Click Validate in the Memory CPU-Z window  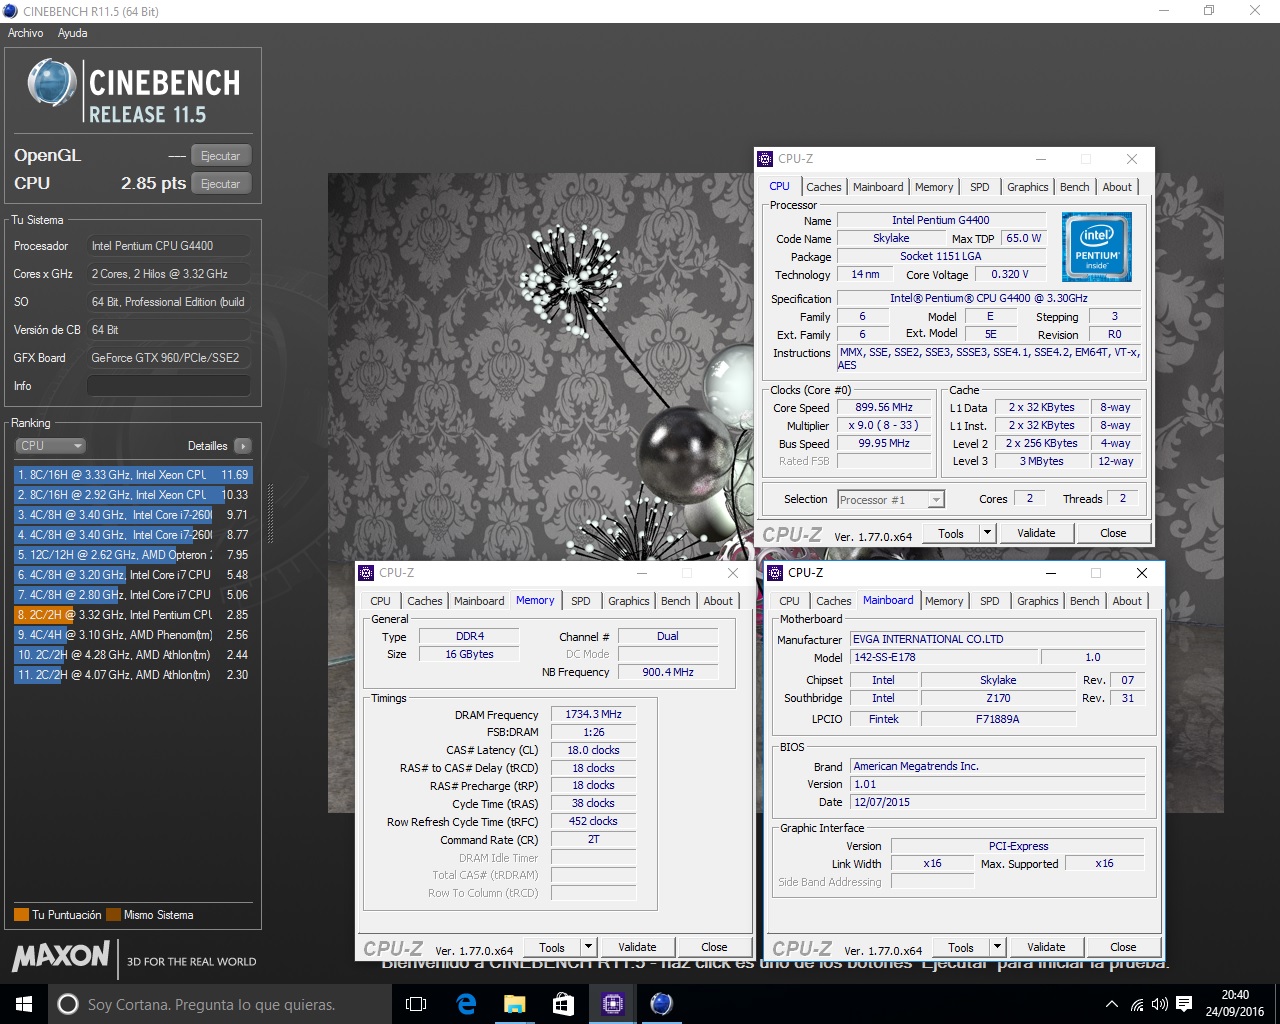pos(637,947)
